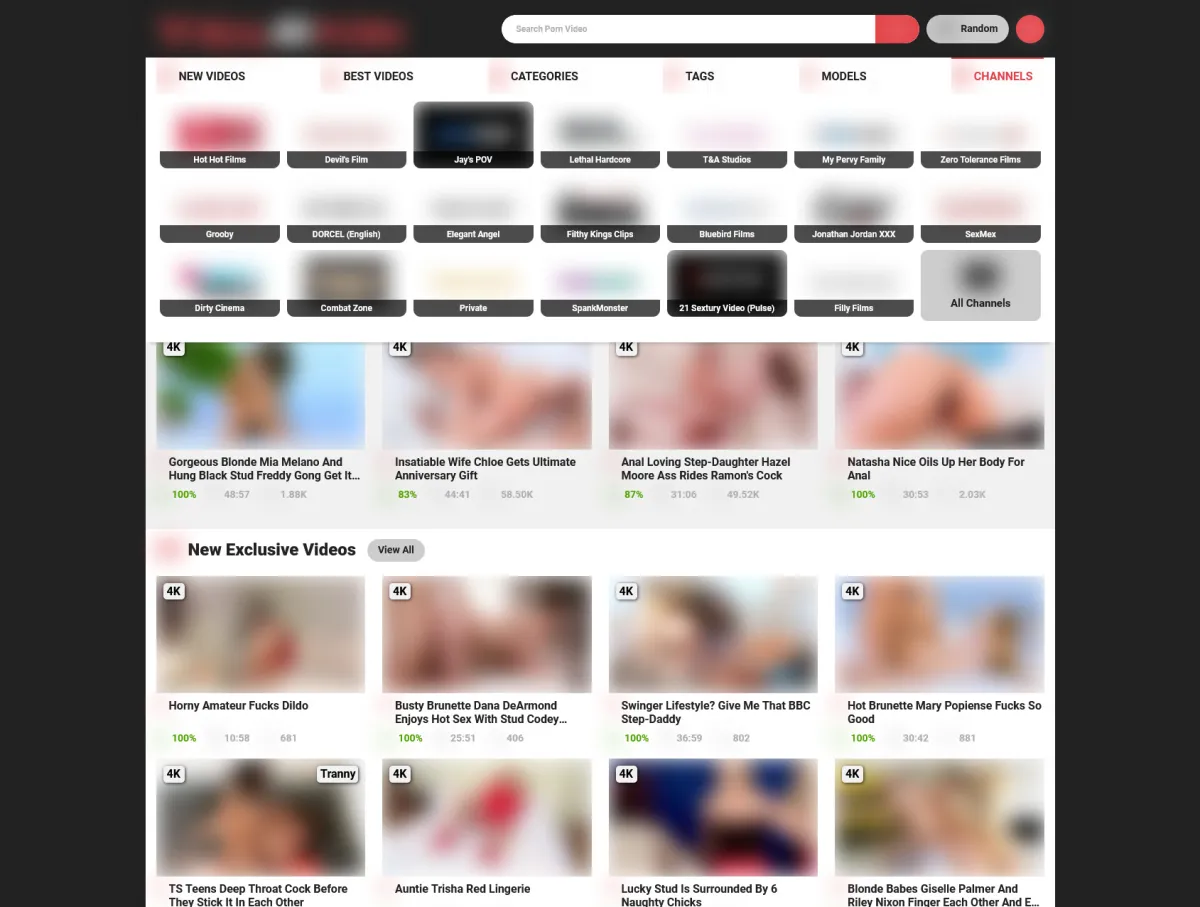Click the icon beside New Exclusive Videos heading

(167, 549)
